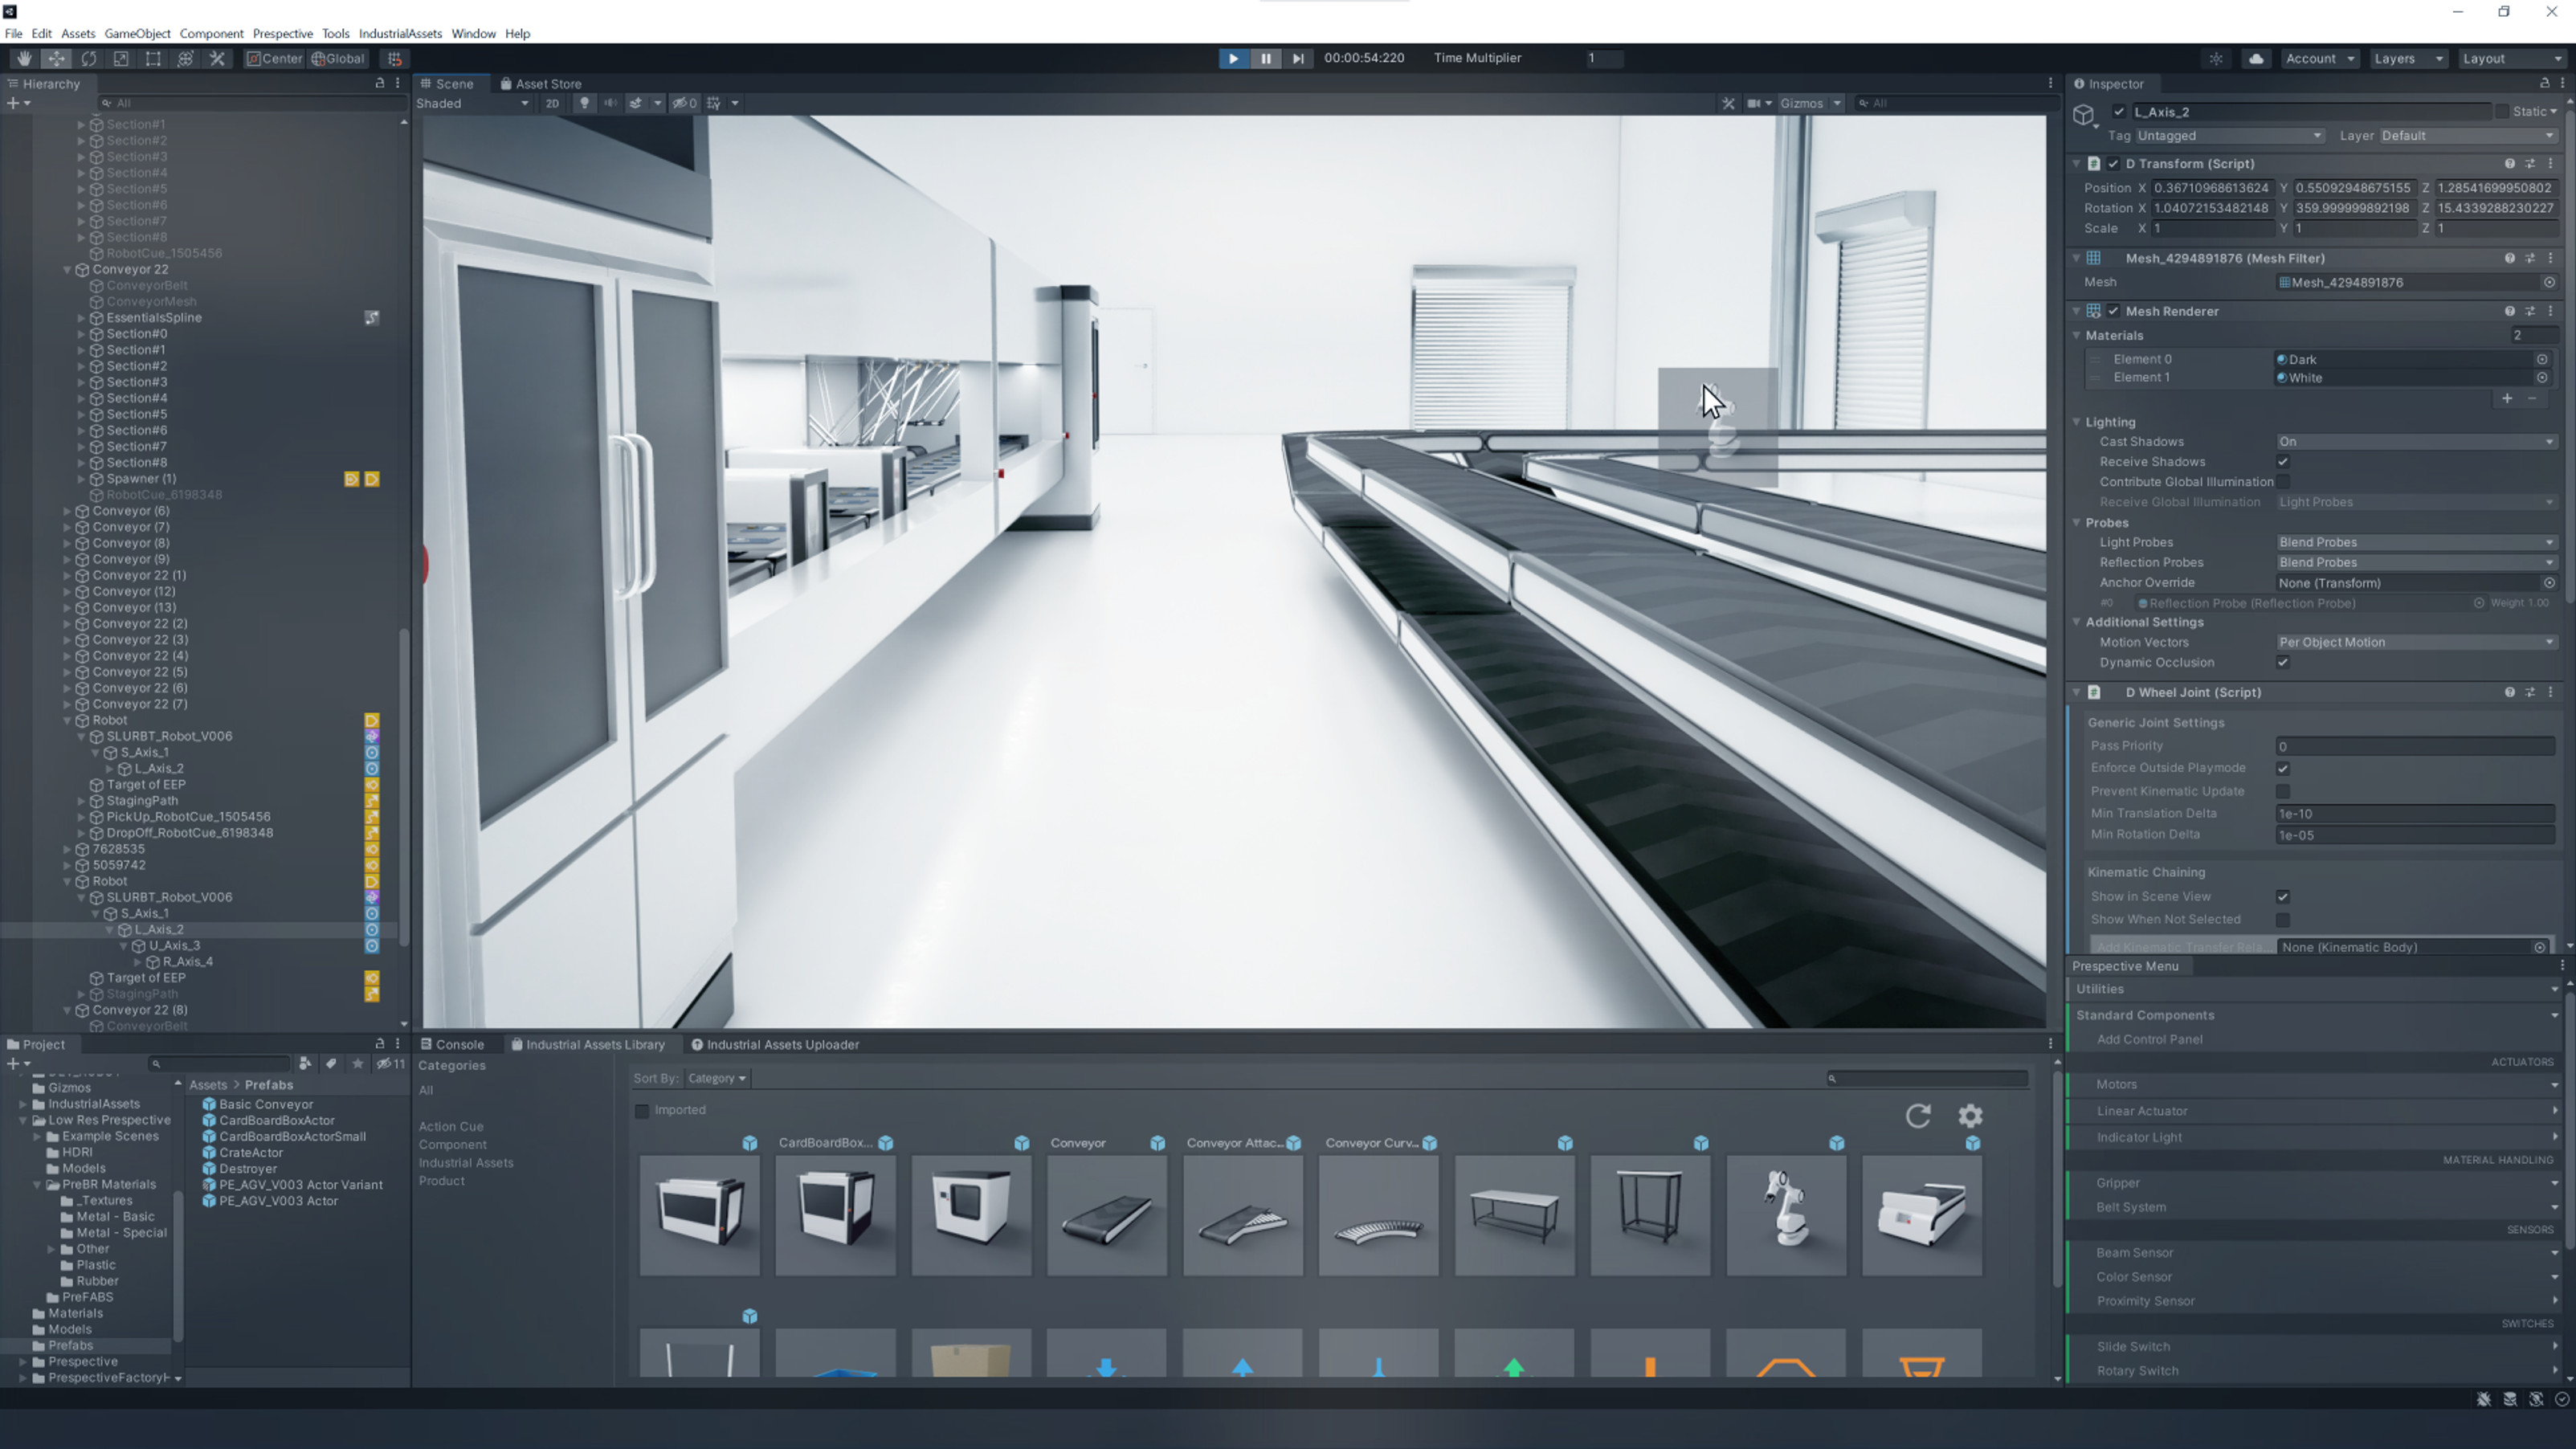The image size is (2576, 1449).
Task: Open Motion Vectors dropdown
Action: [2416, 643]
